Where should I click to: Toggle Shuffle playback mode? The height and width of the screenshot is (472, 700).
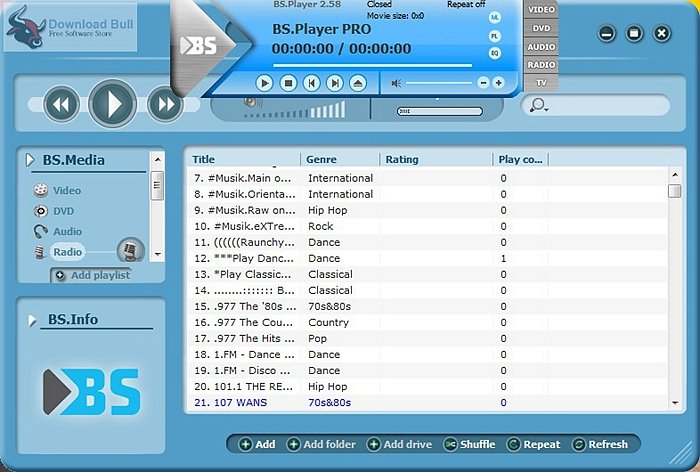pos(470,444)
